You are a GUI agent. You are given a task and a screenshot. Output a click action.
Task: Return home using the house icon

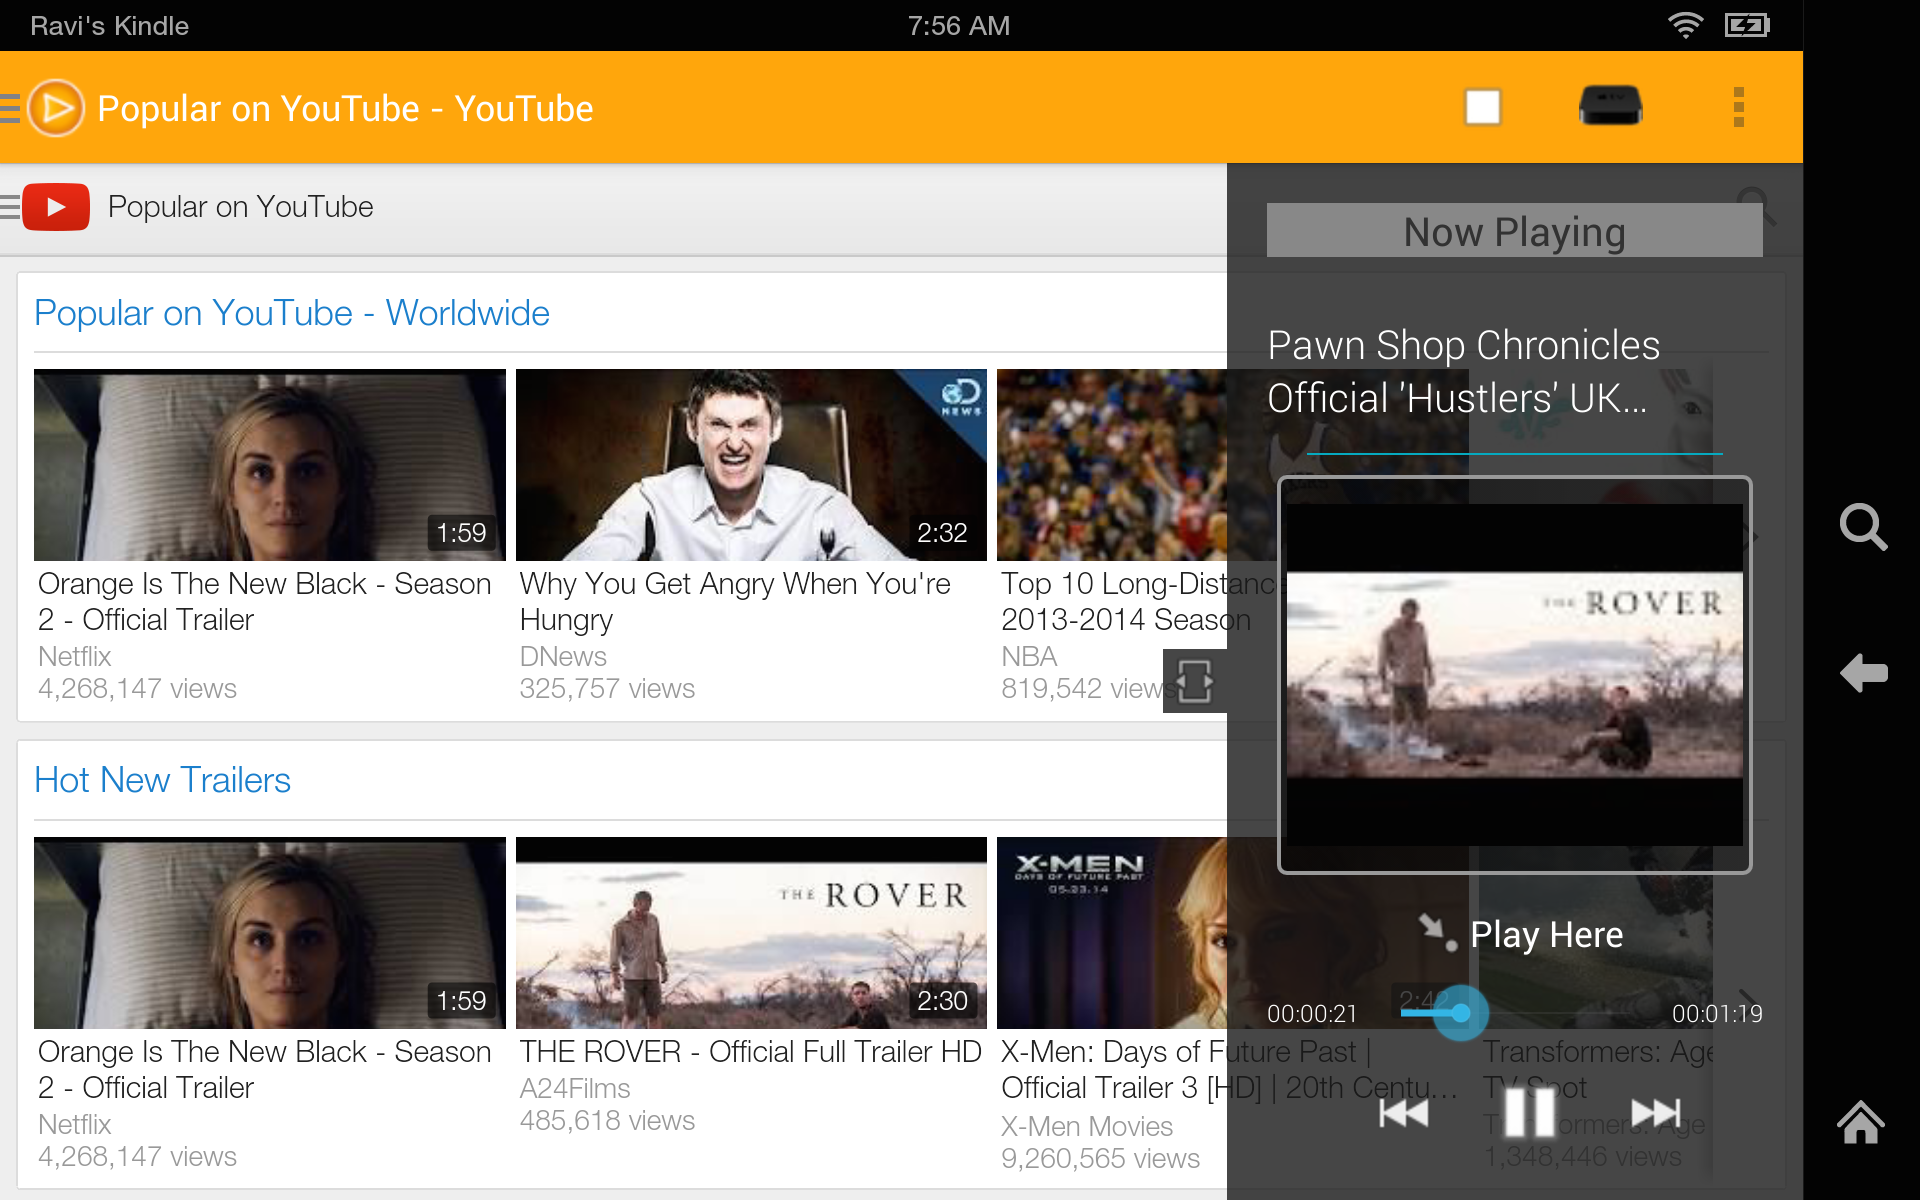tap(1861, 1123)
